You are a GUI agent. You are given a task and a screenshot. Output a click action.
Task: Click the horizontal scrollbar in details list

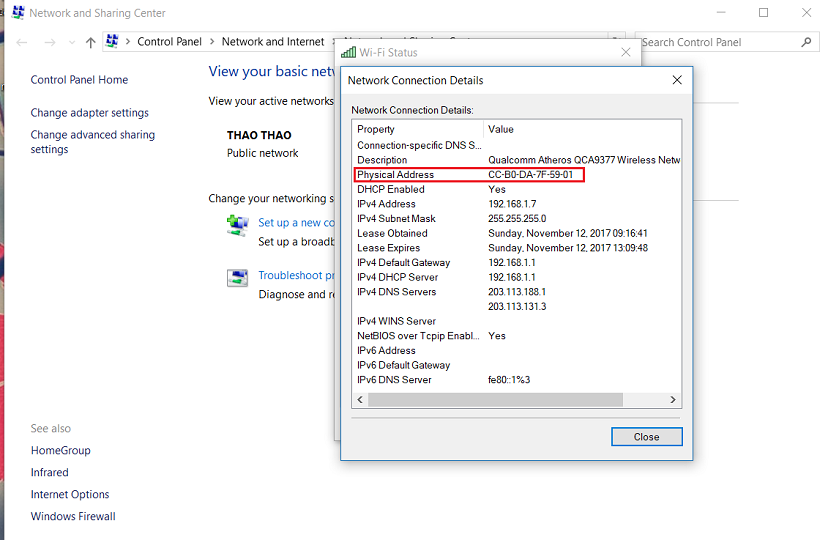500,400
